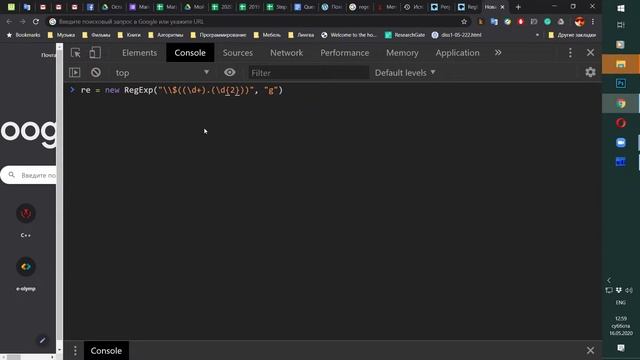Viewport: 640px width, 360px height.
Task: Open the Chrome profile avatar
Action: [579, 22]
